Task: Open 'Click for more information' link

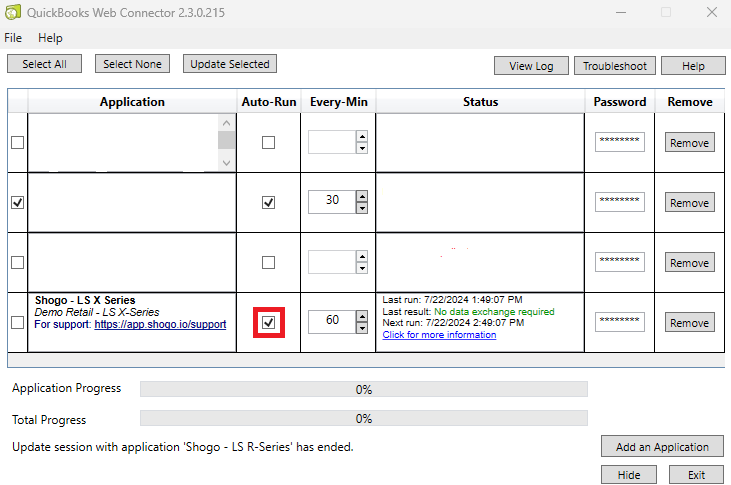Action: coord(439,335)
